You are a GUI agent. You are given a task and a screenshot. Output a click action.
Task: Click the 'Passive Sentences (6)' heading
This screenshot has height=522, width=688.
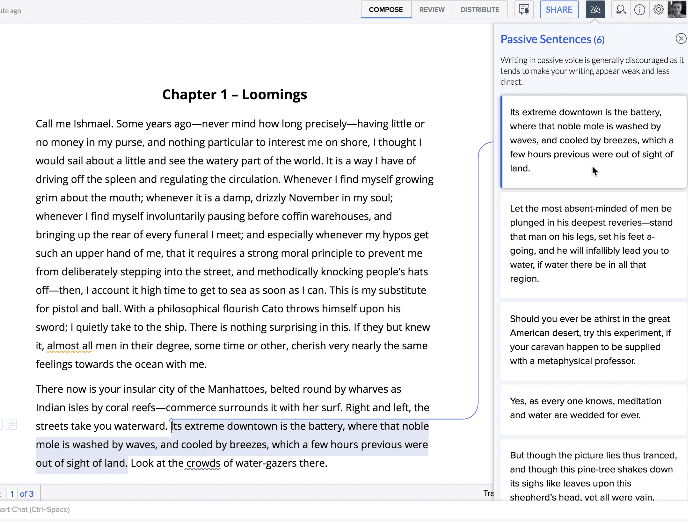[552, 39]
